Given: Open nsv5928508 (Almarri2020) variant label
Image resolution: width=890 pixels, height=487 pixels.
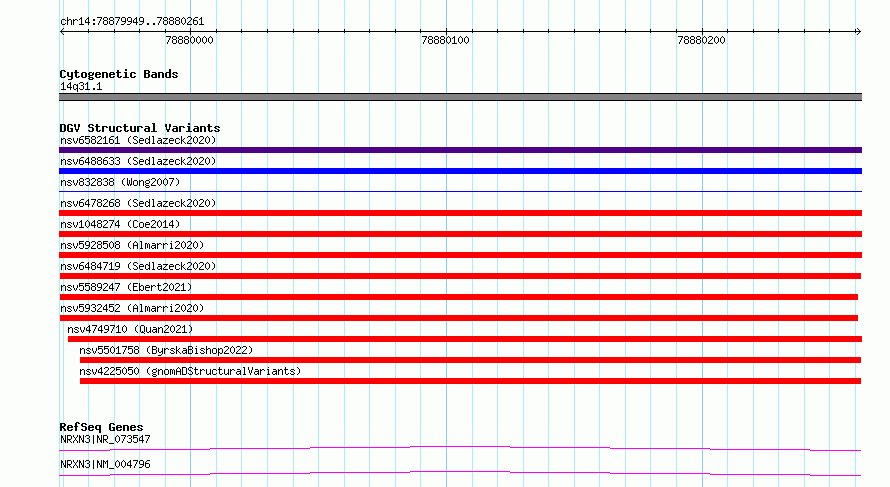Looking at the screenshot, I should tap(132, 245).
